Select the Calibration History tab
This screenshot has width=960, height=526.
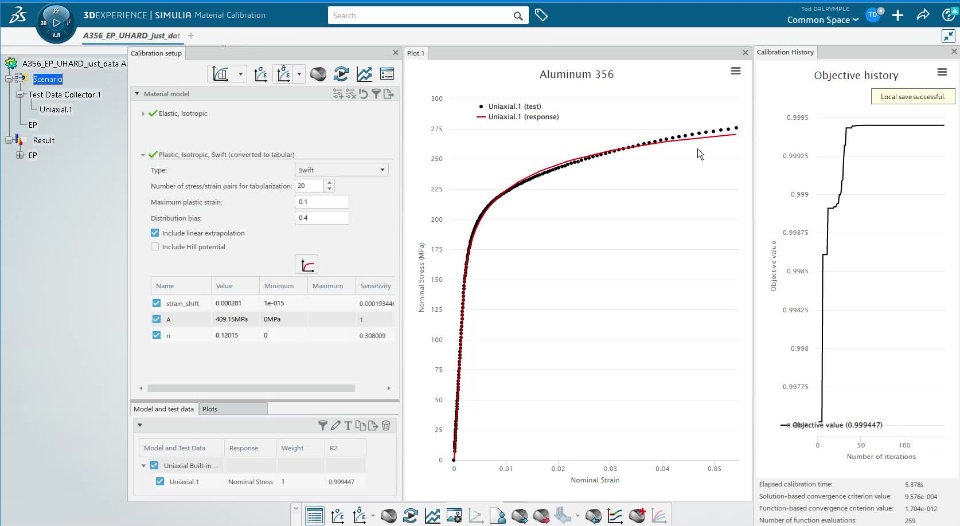(x=786, y=53)
